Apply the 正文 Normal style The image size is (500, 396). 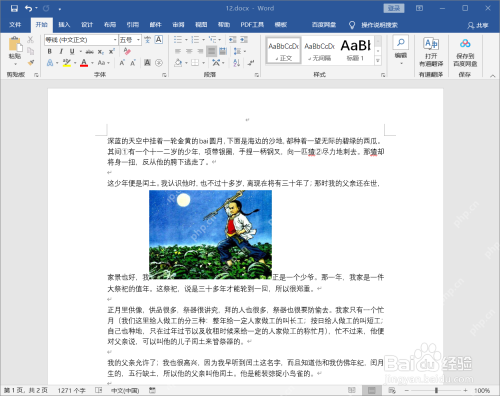[284, 51]
